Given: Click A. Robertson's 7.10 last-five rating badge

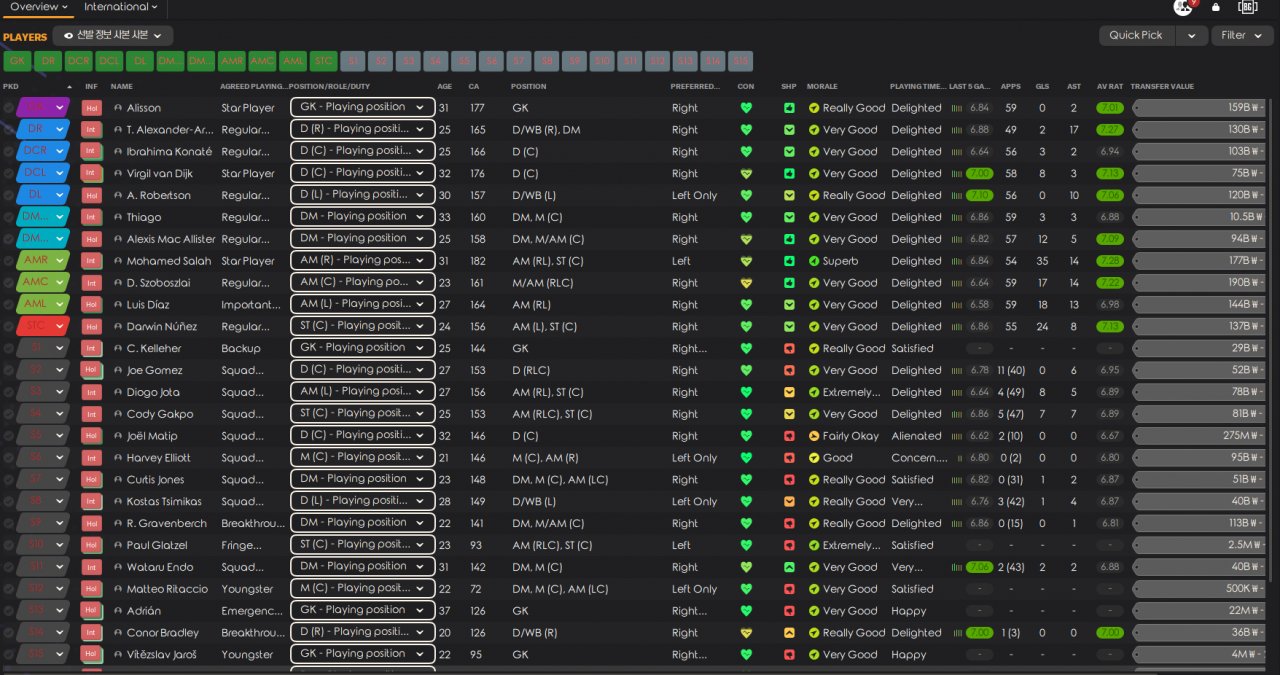Looking at the screenshot, I should [980, 196].
